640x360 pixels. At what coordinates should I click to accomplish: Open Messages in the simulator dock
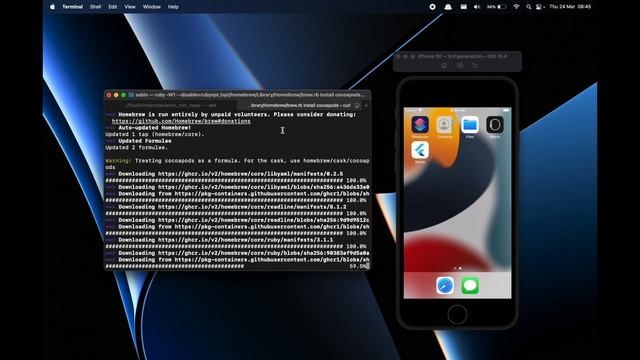click(470, 285)
